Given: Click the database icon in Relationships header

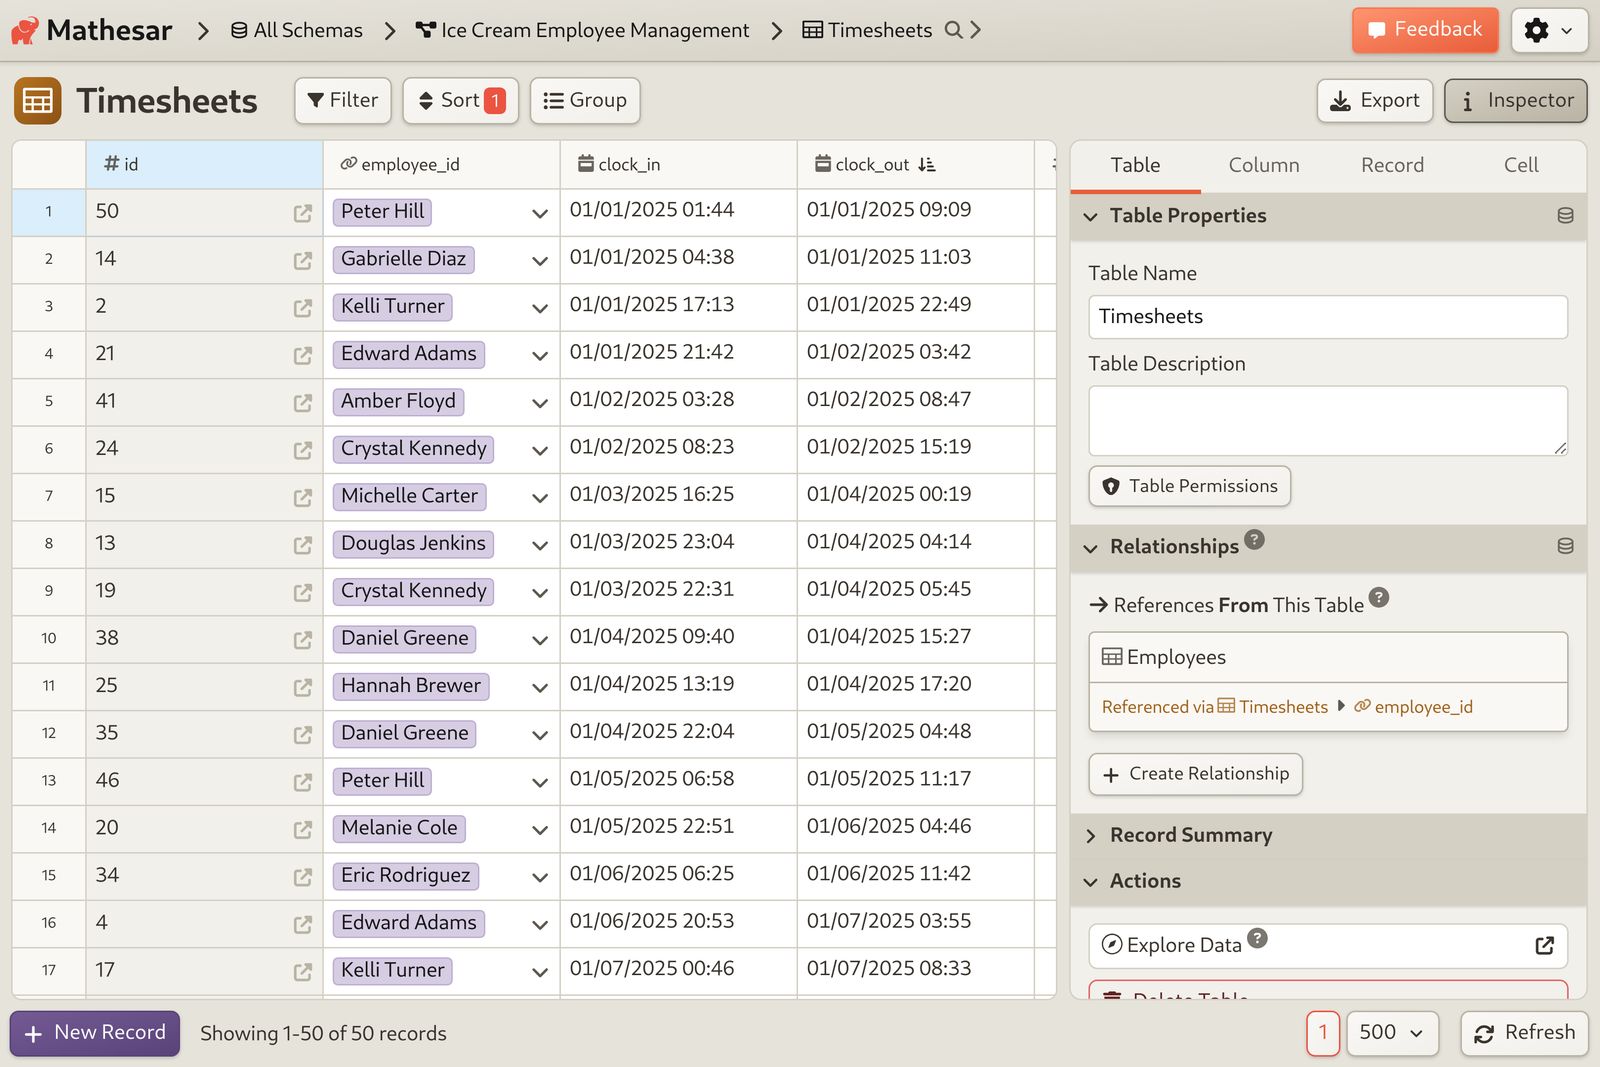Looking at the screenshot, I should 1565,546.
